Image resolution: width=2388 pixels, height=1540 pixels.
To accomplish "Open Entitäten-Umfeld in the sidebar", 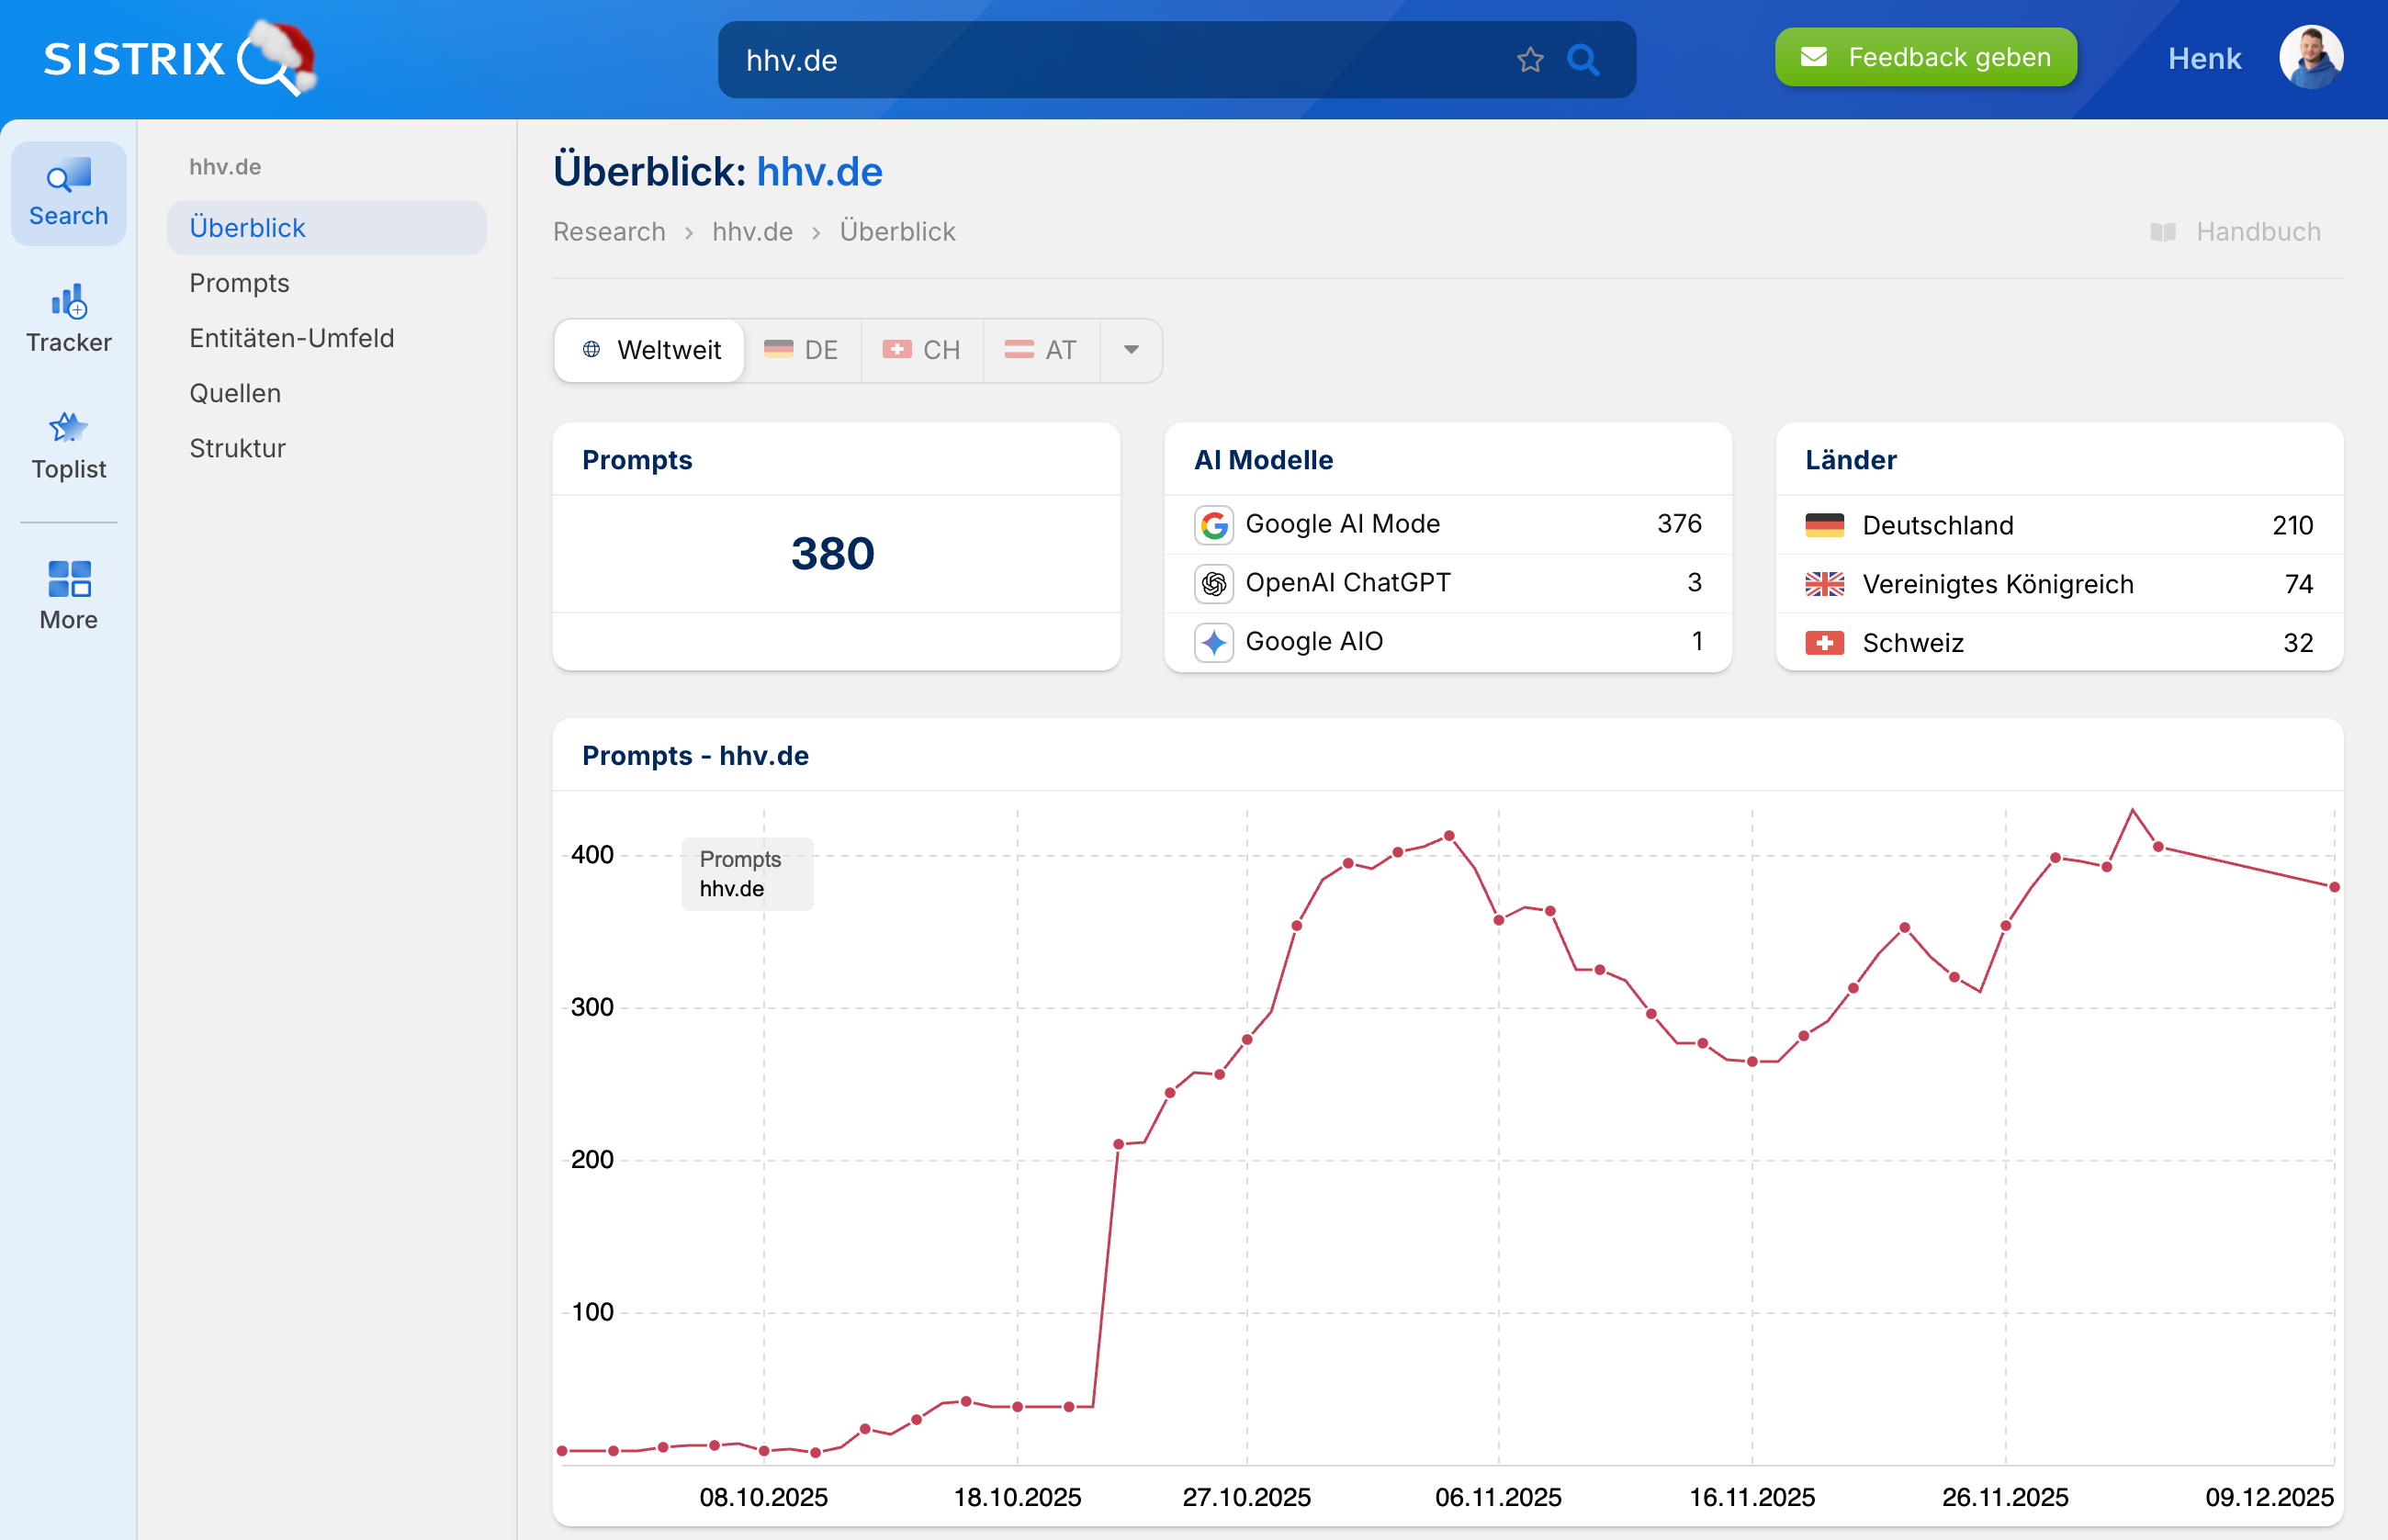I will click(x=291, y=338).
